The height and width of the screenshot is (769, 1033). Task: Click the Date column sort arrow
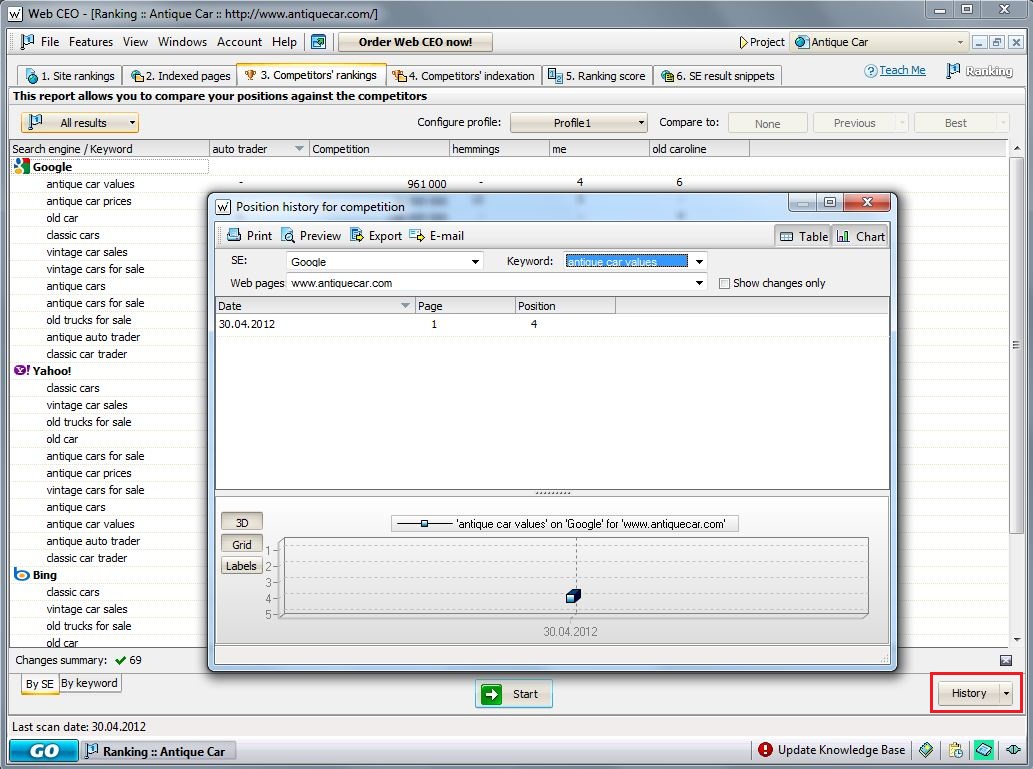tap(405, 306)
